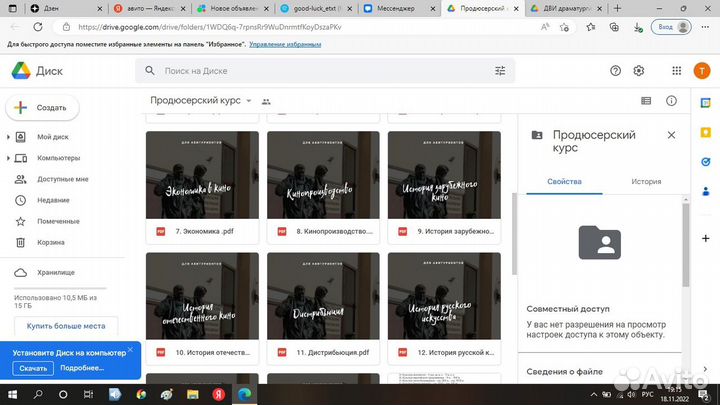This screenshot has width=720, height=405.
Task: Open Недавние section
Action: 53,200
